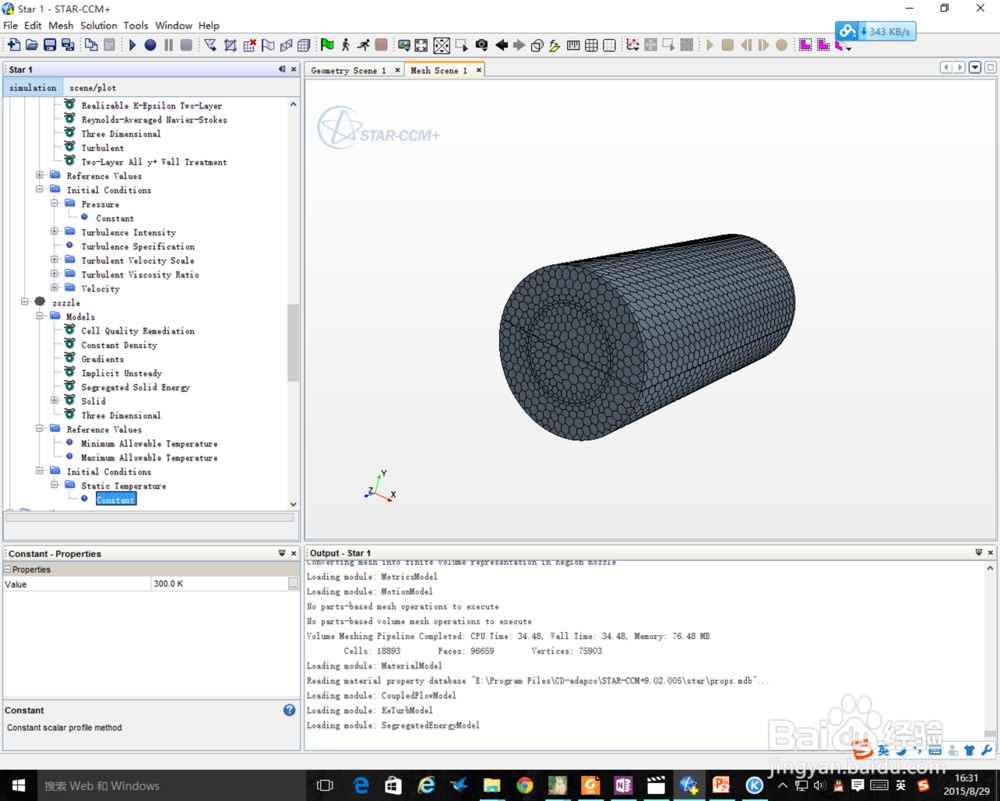1000x801 pixels.
Task: Close the Output - Star 1 panel
Action: (x=990, y=552)
